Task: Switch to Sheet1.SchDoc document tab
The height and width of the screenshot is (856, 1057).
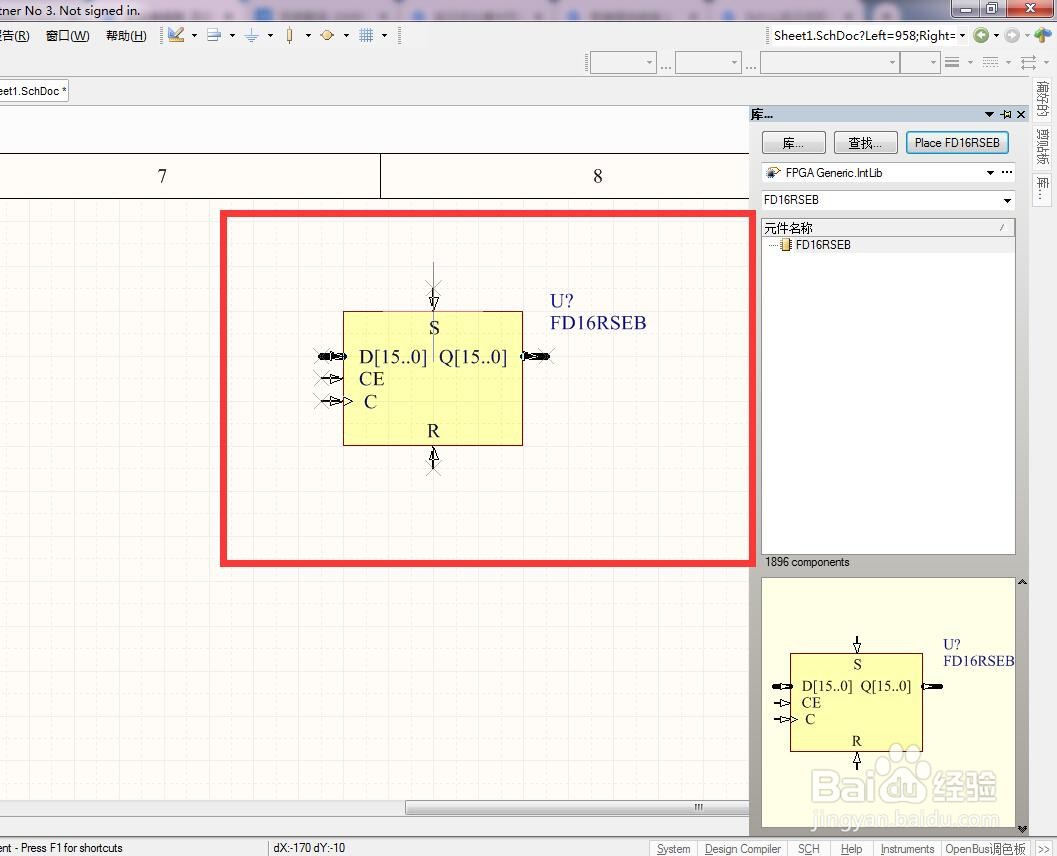Action: [32, 91]
